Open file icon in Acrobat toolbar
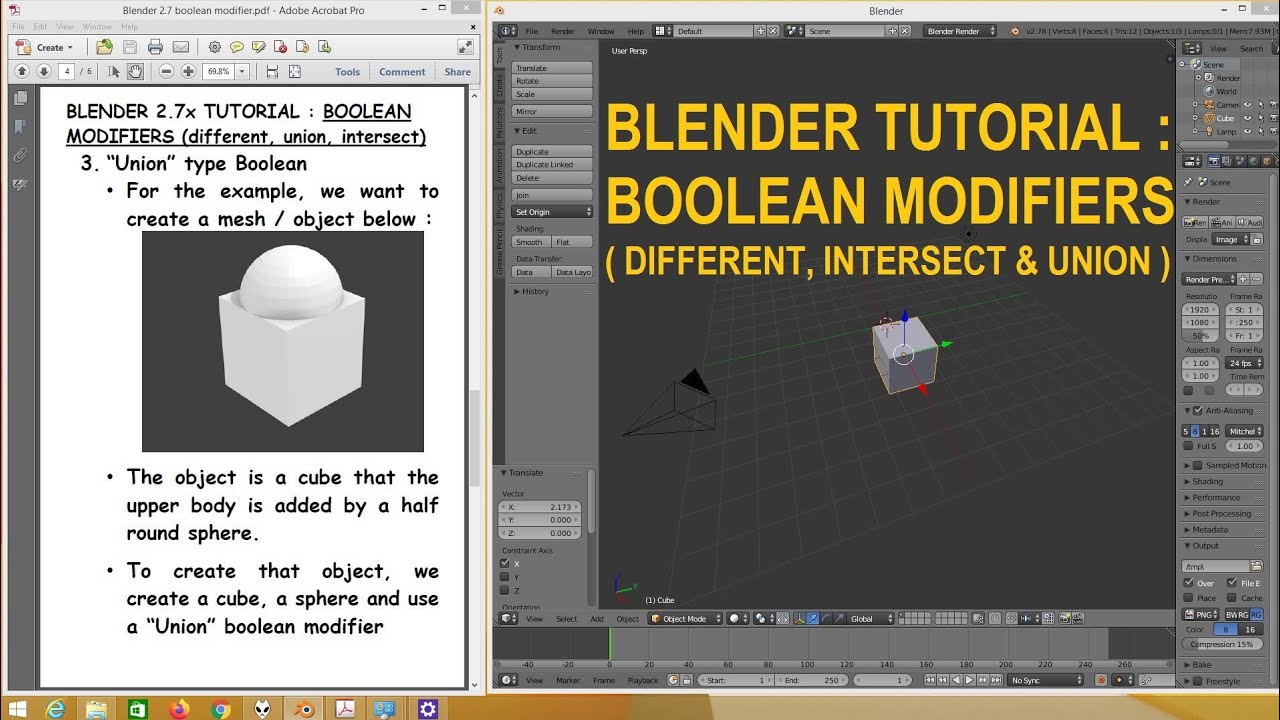1280x720 pixels. pos(104,47)
